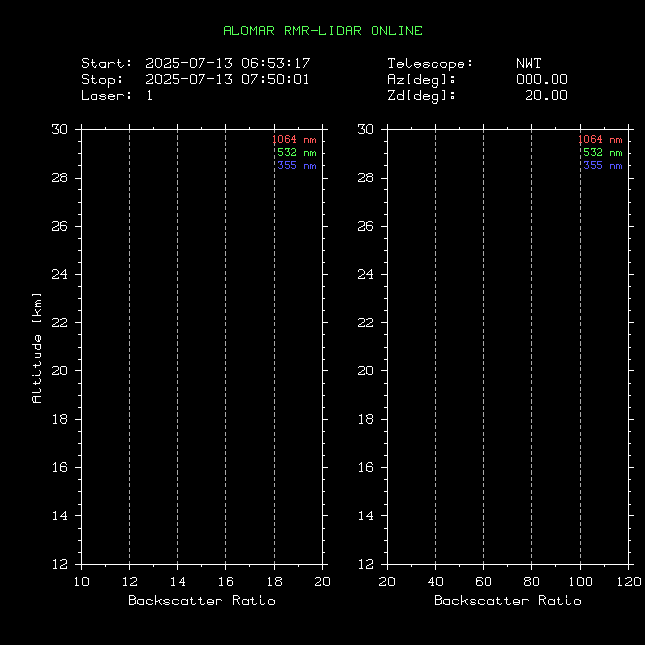Click the blue 355 nm legend in left plot
645x645 pixels.
(297, 165)
